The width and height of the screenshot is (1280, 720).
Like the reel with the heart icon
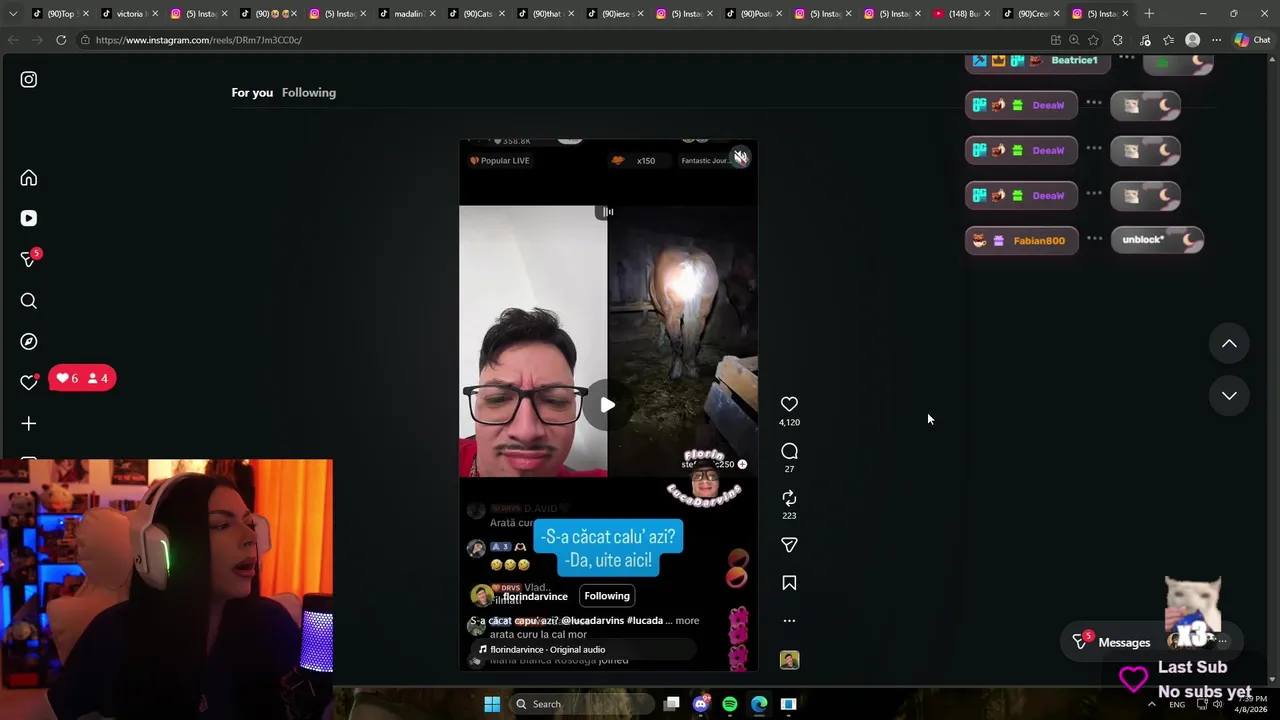(x=789, y=404)
